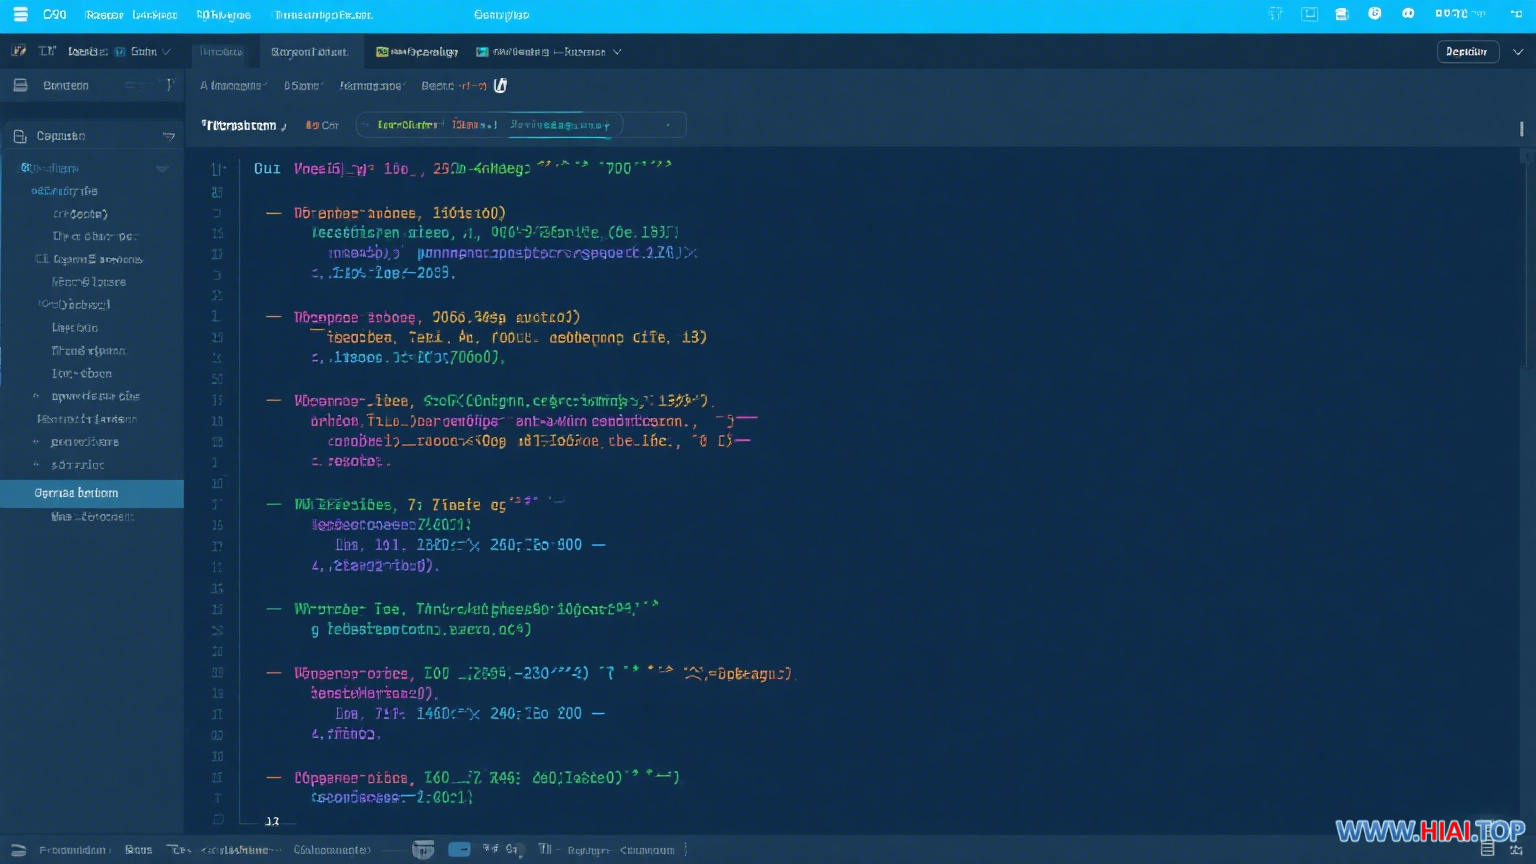Open the dropdown chevron in the second toolbar left
This screenshot has width=1536, height=864.
(166, 51)
